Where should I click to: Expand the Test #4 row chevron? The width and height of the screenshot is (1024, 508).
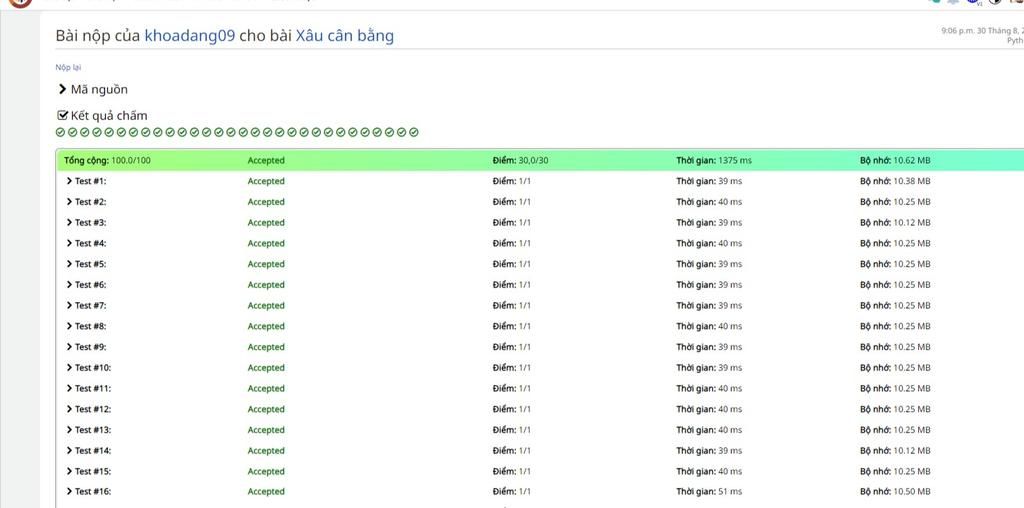coord(69,243)
